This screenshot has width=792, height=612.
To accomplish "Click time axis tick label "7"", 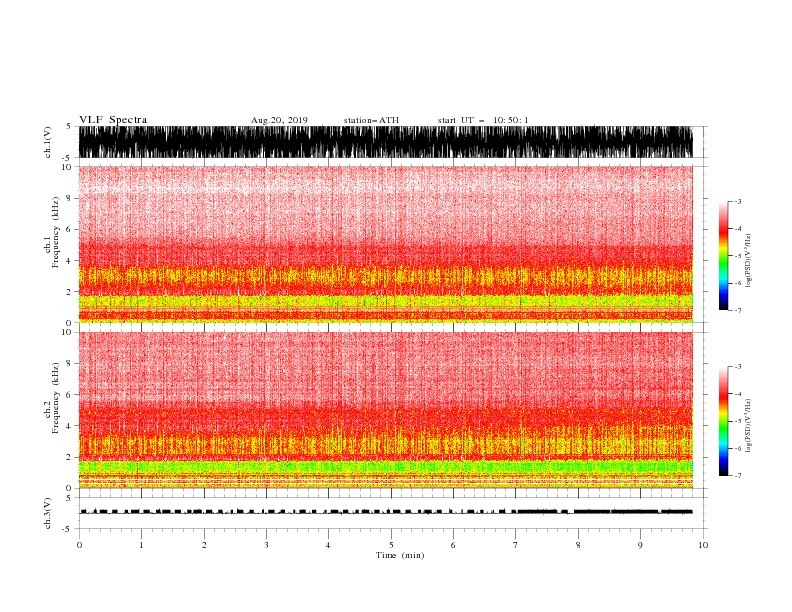I will (x=516, y=545).
